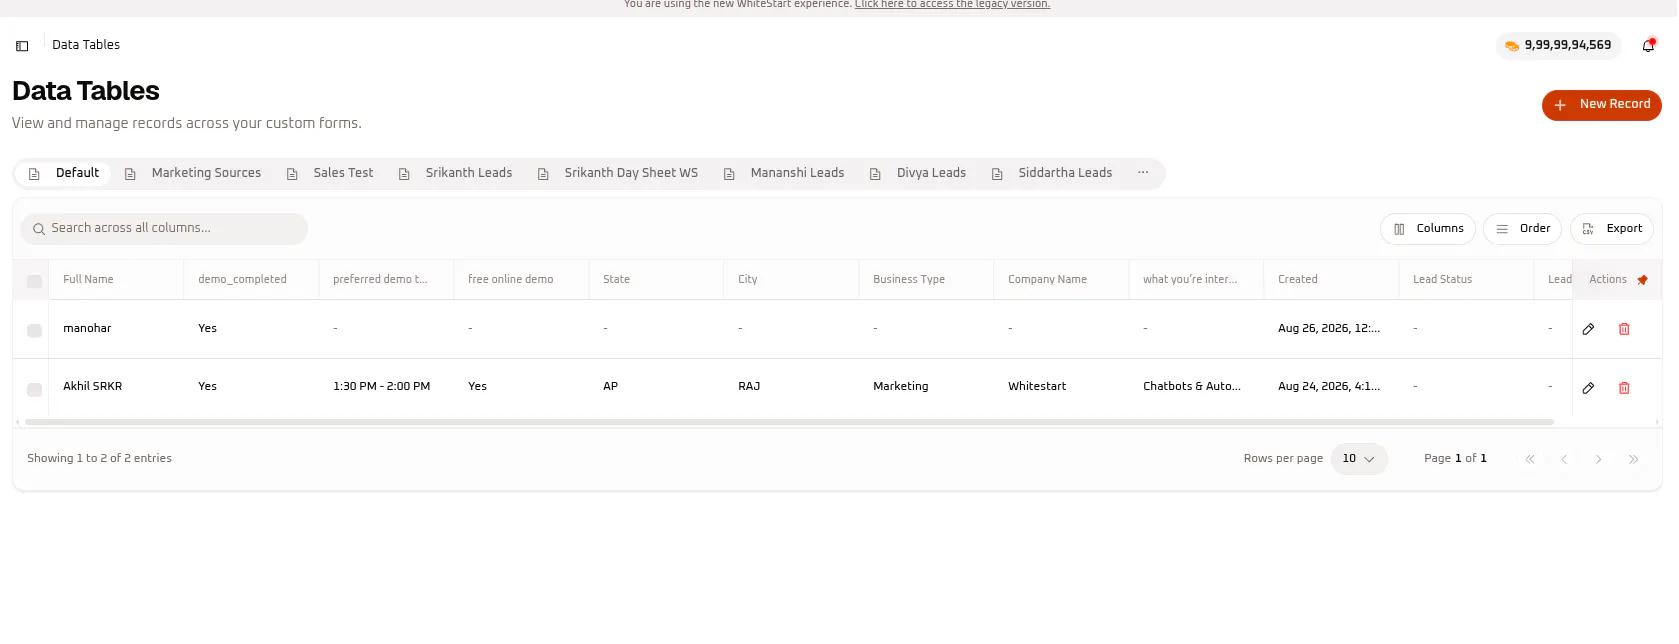Check the Akhil SRKR row checkbox
The image size is (1679, 644).
[x=34, y=389]
